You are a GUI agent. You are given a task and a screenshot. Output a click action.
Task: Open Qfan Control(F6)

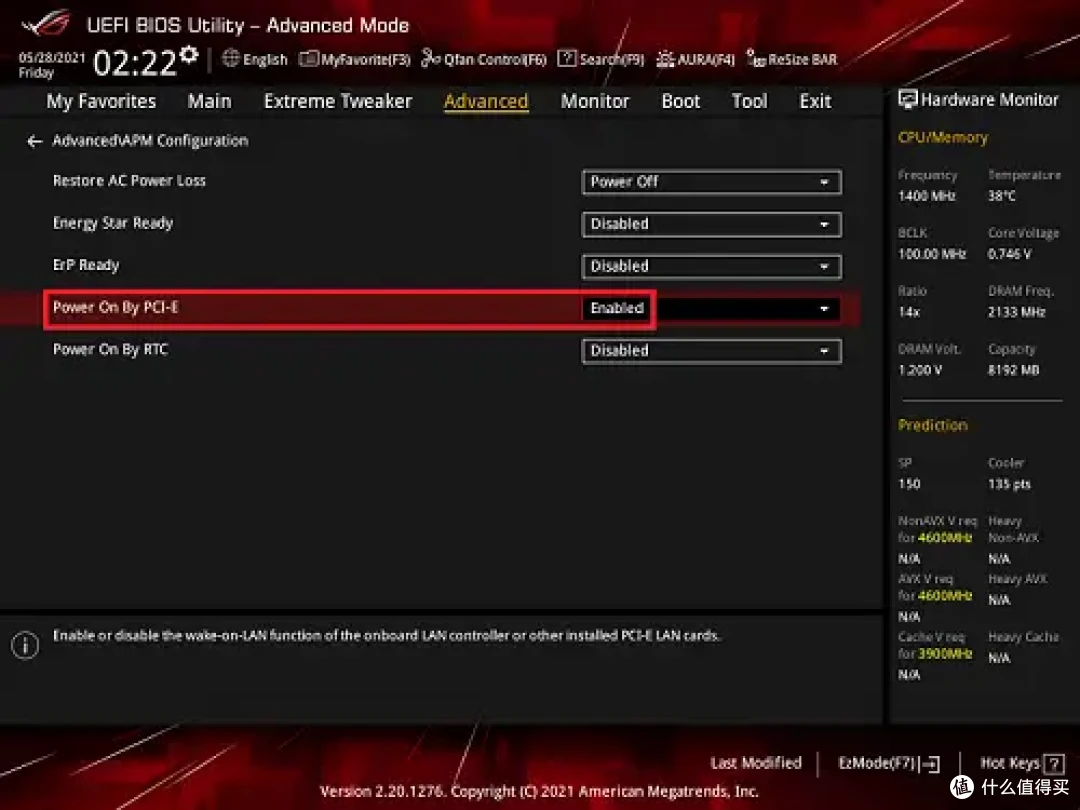point(484,59)
